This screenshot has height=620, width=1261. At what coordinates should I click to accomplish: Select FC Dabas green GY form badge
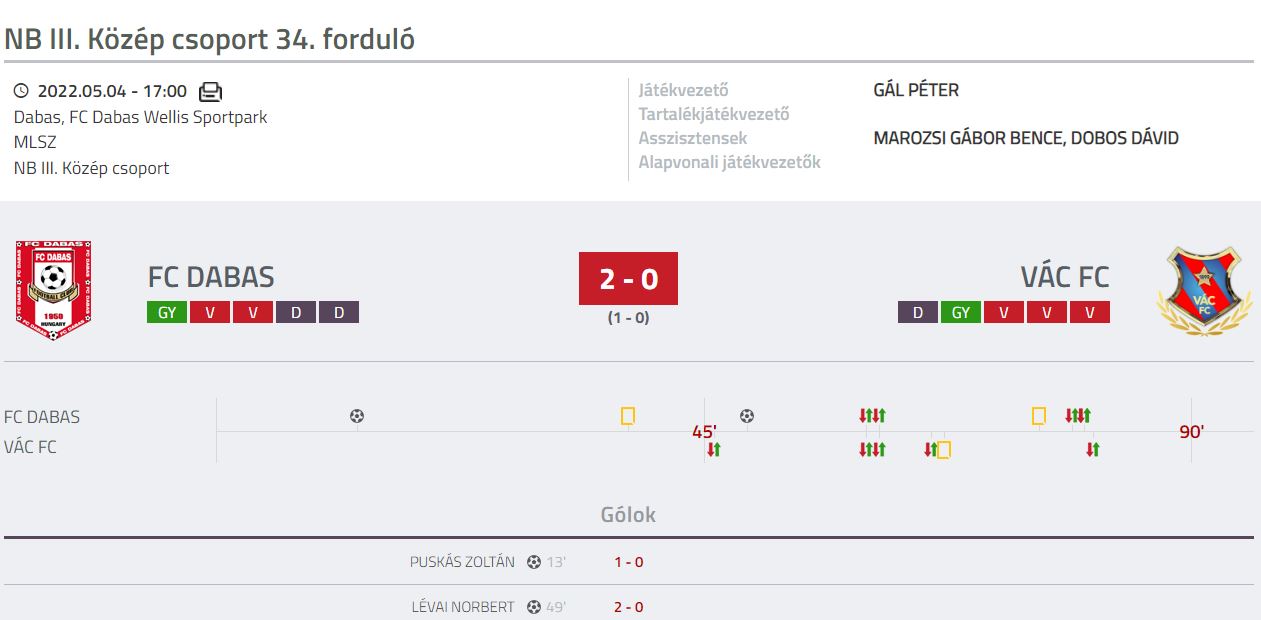[x=167, y=312]
